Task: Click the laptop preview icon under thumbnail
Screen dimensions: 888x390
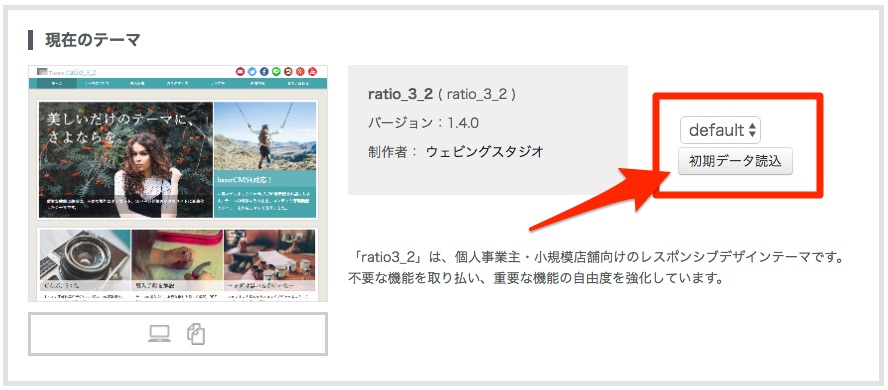Action: coord(160,334)
